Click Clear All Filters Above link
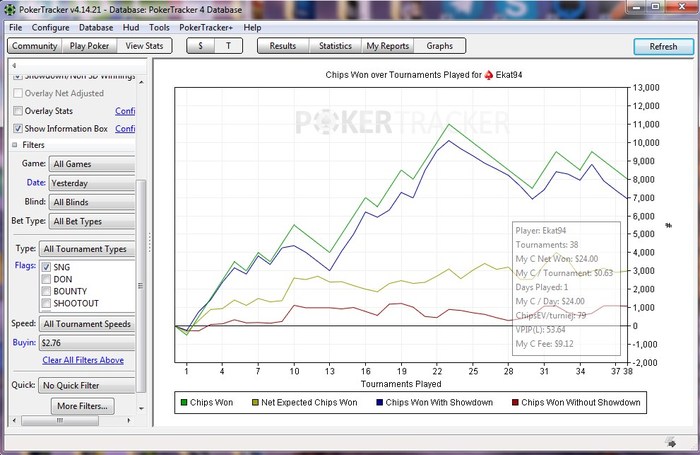 [83, 360]
